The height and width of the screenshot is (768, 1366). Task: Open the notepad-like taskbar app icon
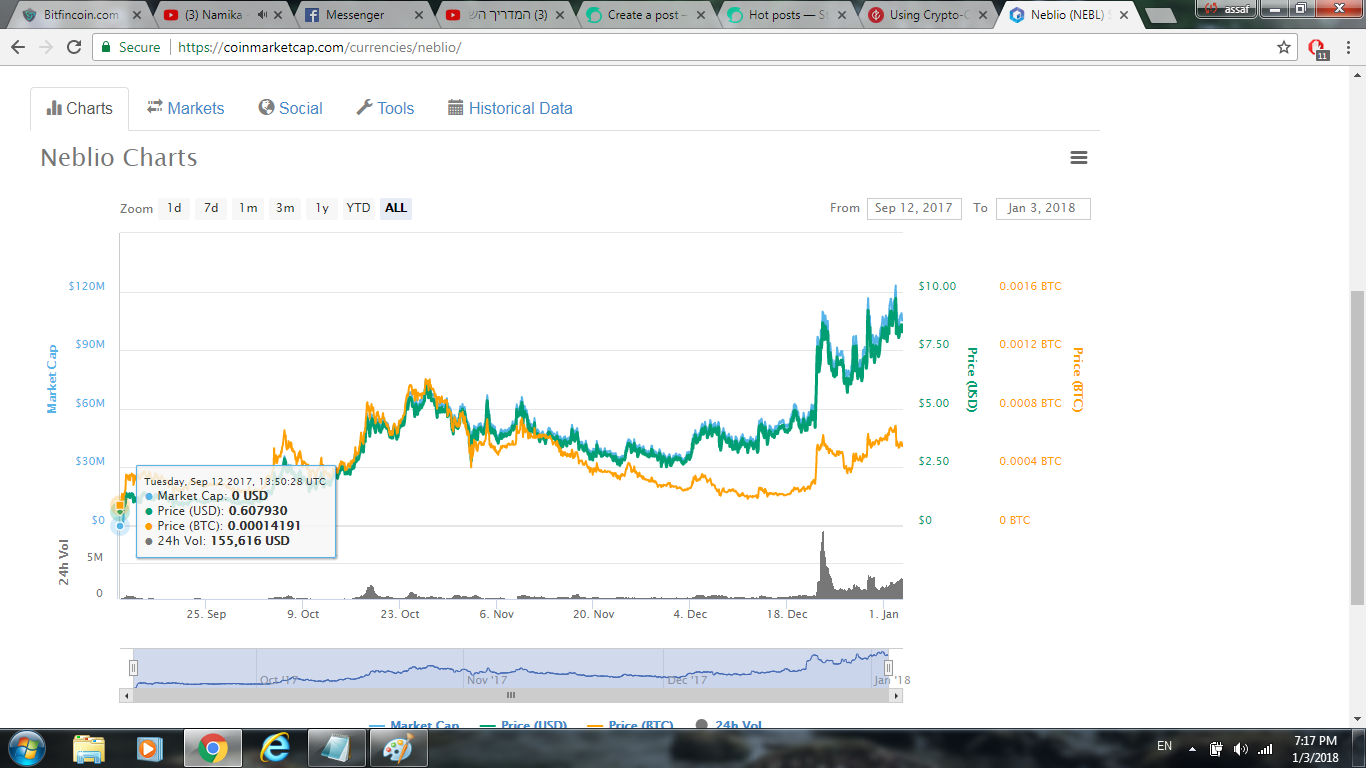click(x=336, y=748)
